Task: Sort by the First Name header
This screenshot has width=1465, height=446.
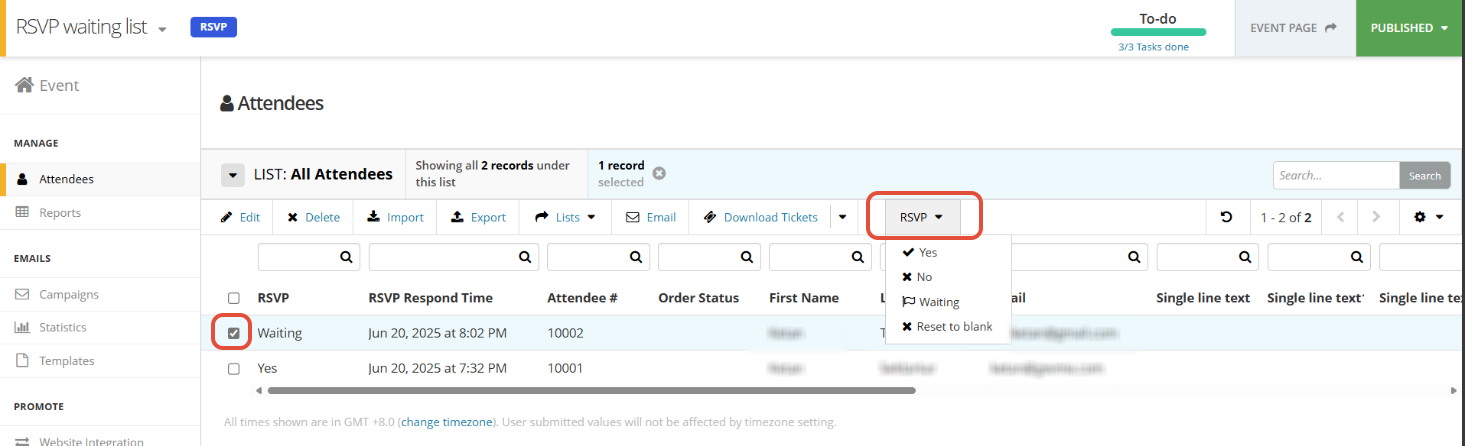Action: coord(804,298)
